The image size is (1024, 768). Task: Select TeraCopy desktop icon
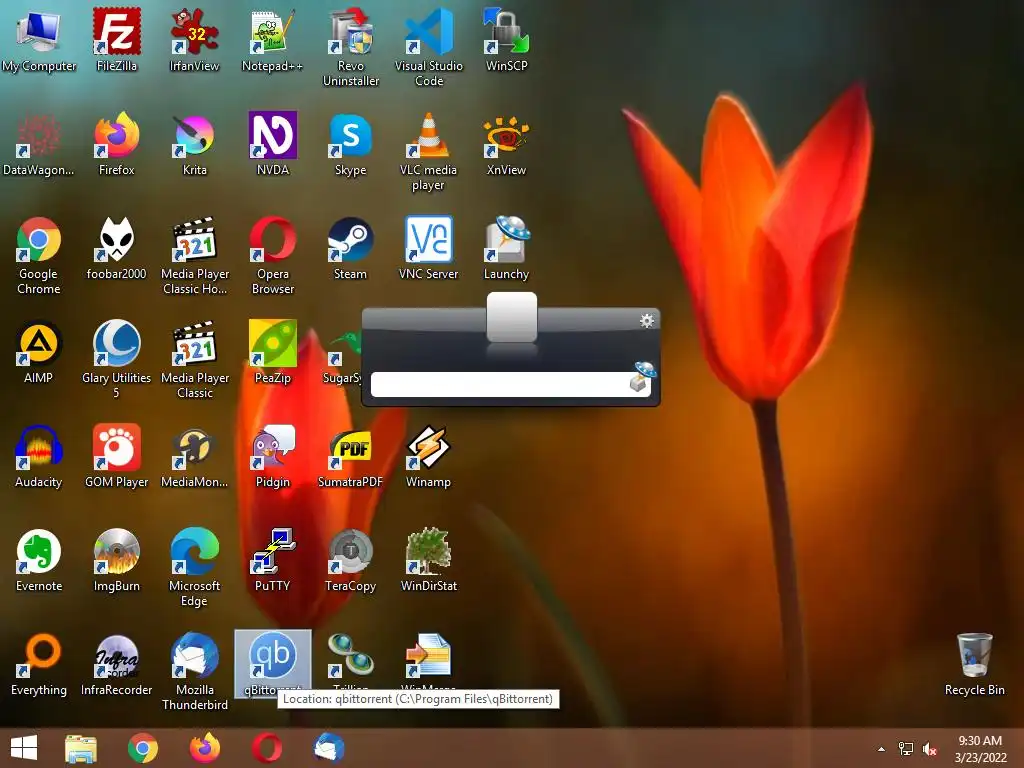click(x=351, y=560)
